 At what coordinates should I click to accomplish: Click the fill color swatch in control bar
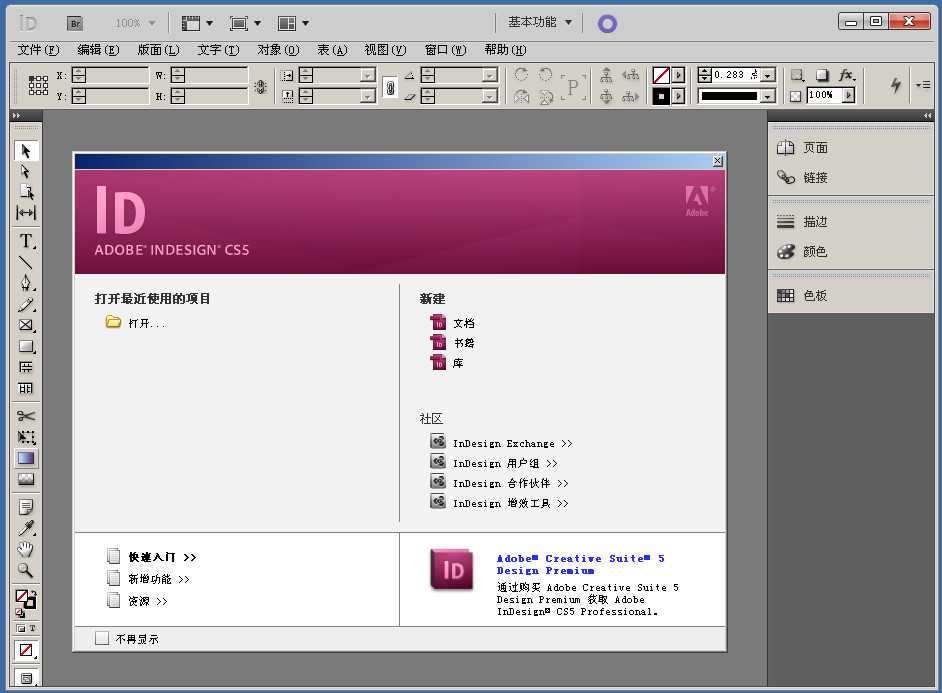click(x=661, y=76)
